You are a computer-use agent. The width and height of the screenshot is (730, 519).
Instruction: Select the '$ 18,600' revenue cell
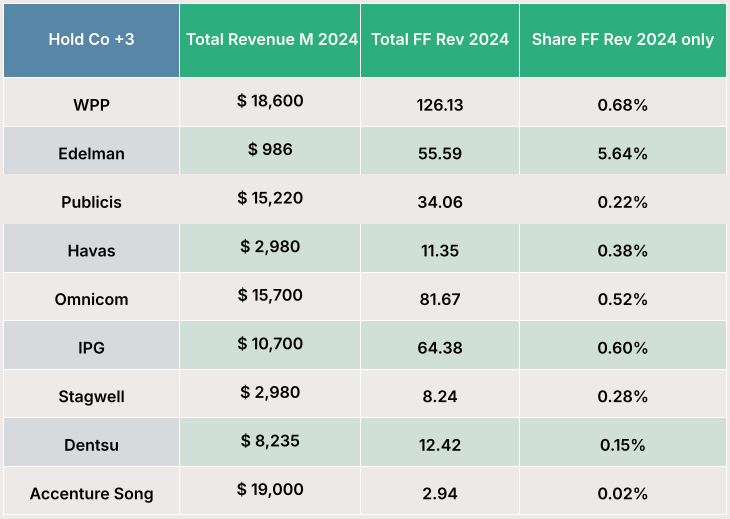pos(270,102)
